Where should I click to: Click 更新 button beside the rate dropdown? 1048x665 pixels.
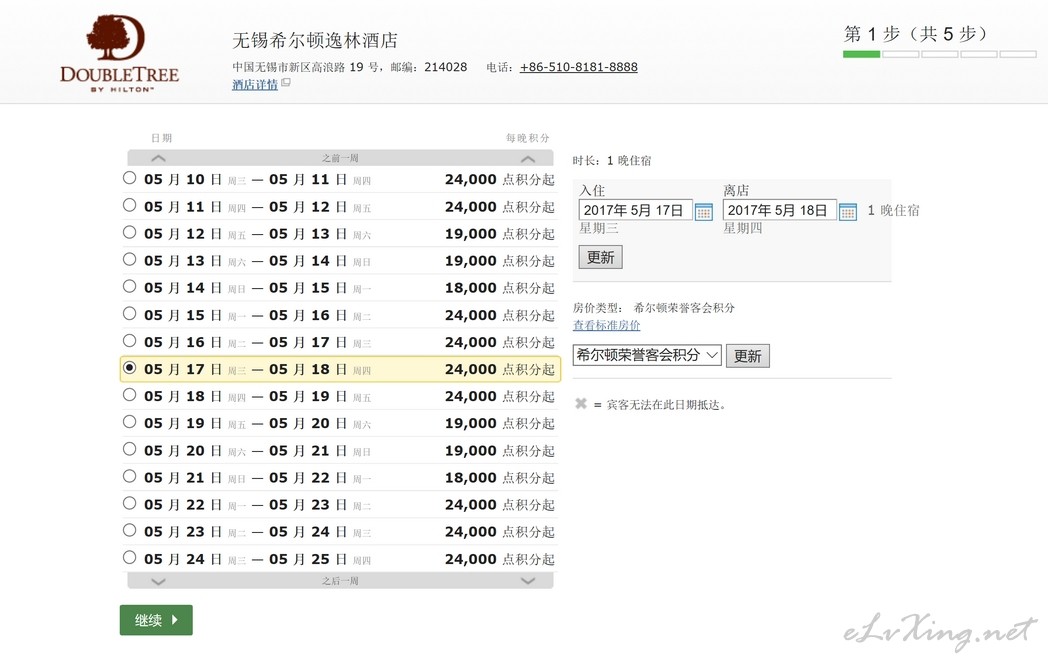(748, 356)
